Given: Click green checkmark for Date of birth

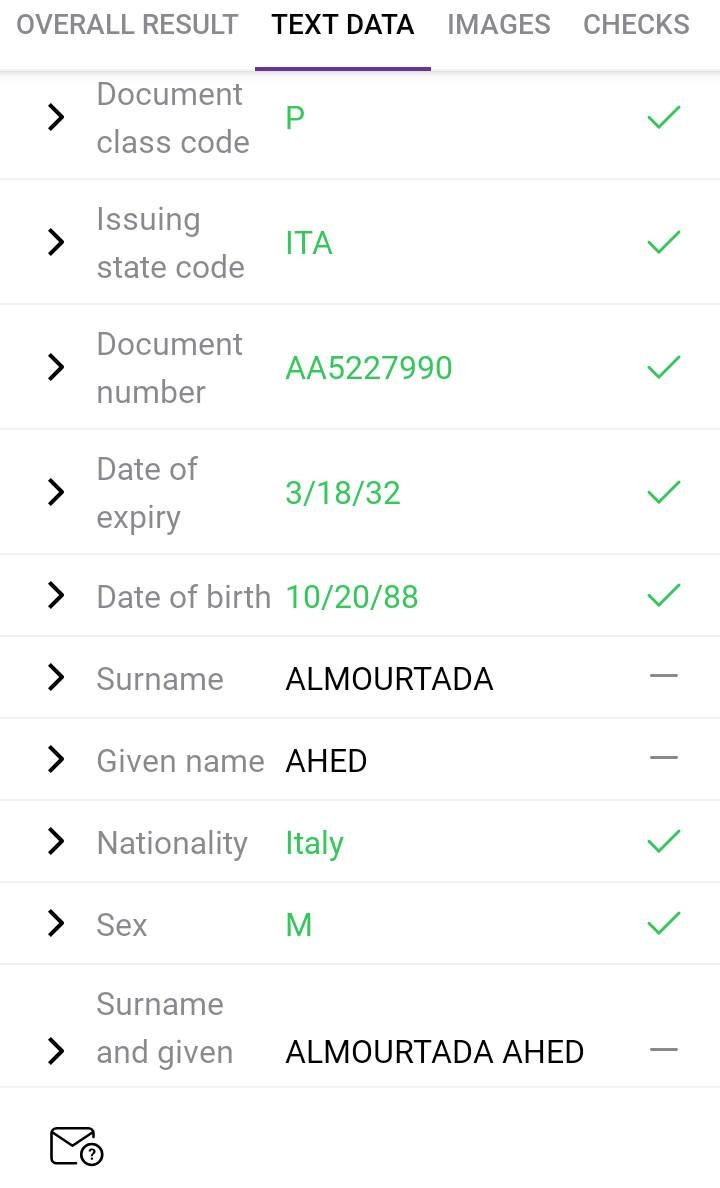Looking at the screenshot, I should tap(663, 596).
